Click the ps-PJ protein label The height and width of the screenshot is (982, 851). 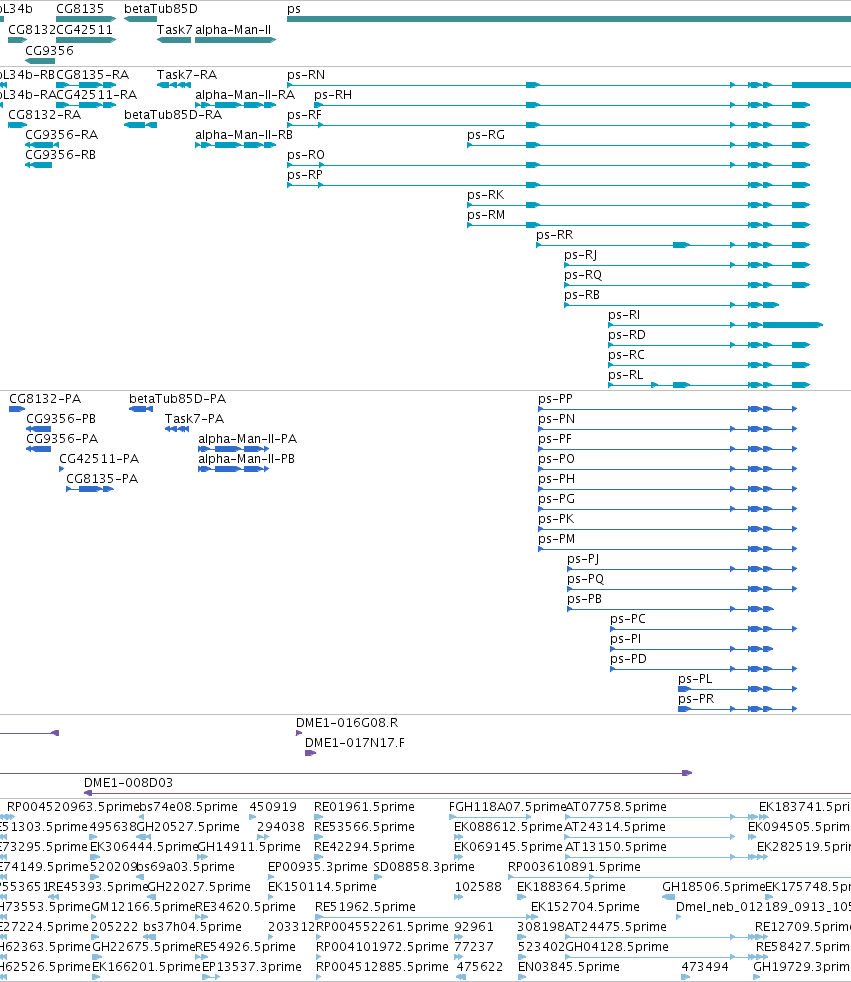point(583,559)
